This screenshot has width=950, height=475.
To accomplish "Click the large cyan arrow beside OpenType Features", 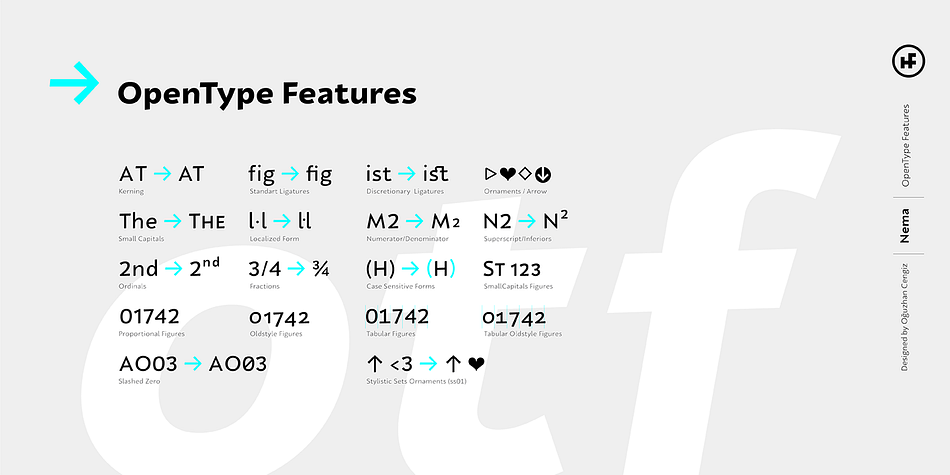I will (74, 83).
